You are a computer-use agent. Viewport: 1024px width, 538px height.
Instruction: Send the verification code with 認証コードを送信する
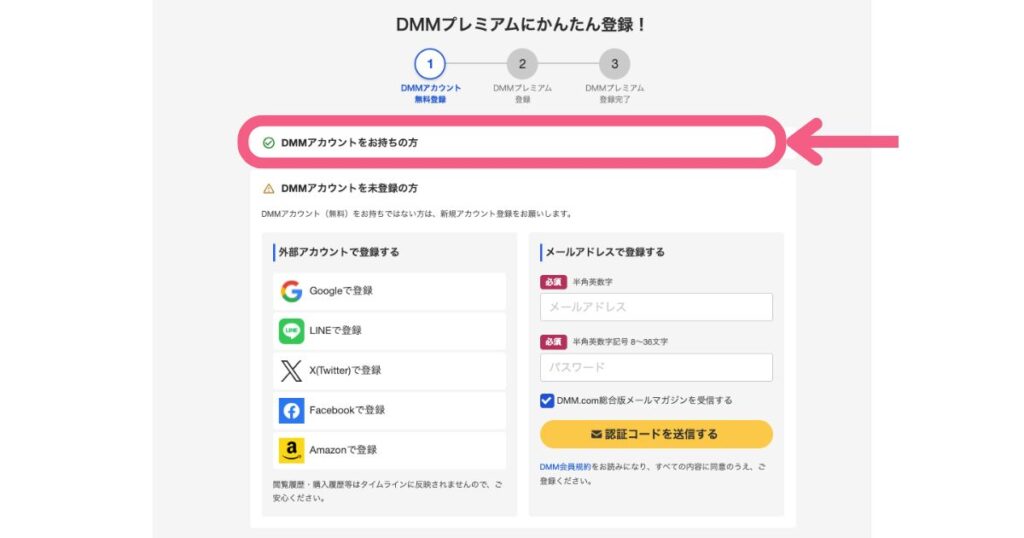point(656,434)
